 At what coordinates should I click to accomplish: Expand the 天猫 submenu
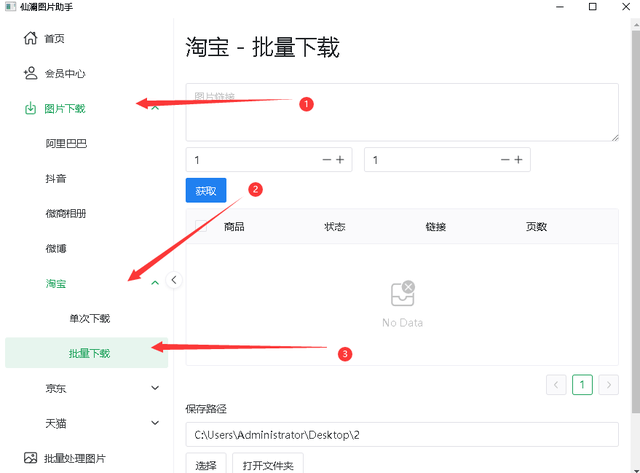pos(154,423)
